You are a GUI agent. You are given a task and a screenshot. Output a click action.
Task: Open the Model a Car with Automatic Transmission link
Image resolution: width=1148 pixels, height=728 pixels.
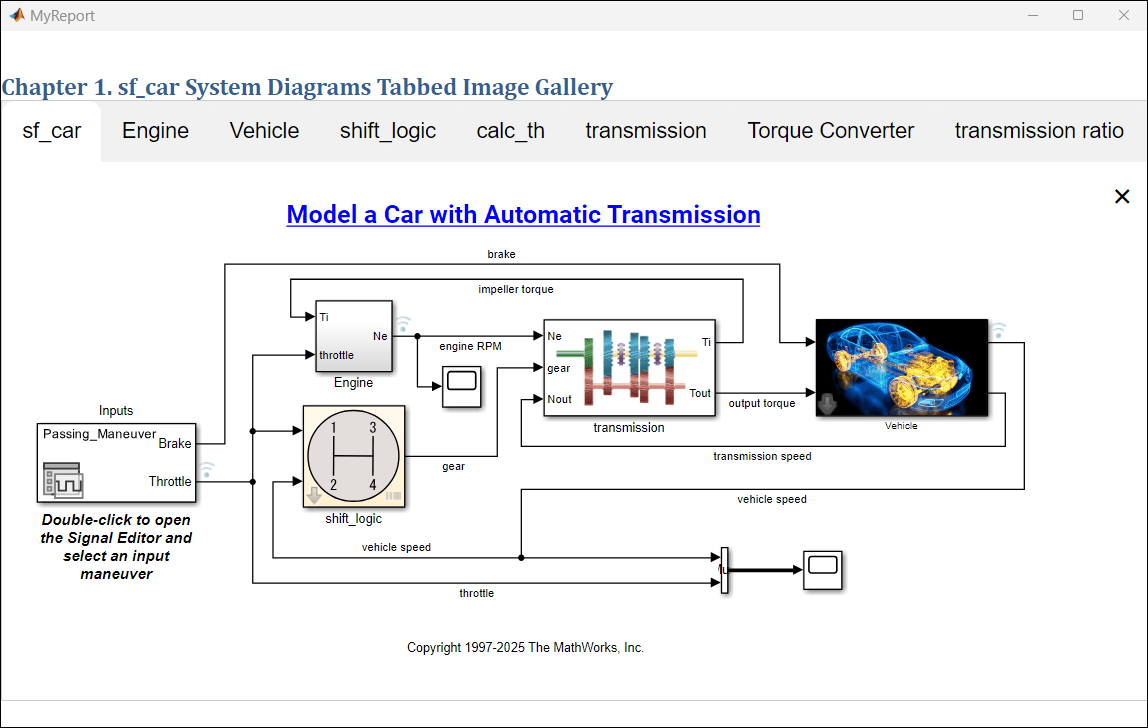[523, 214]
